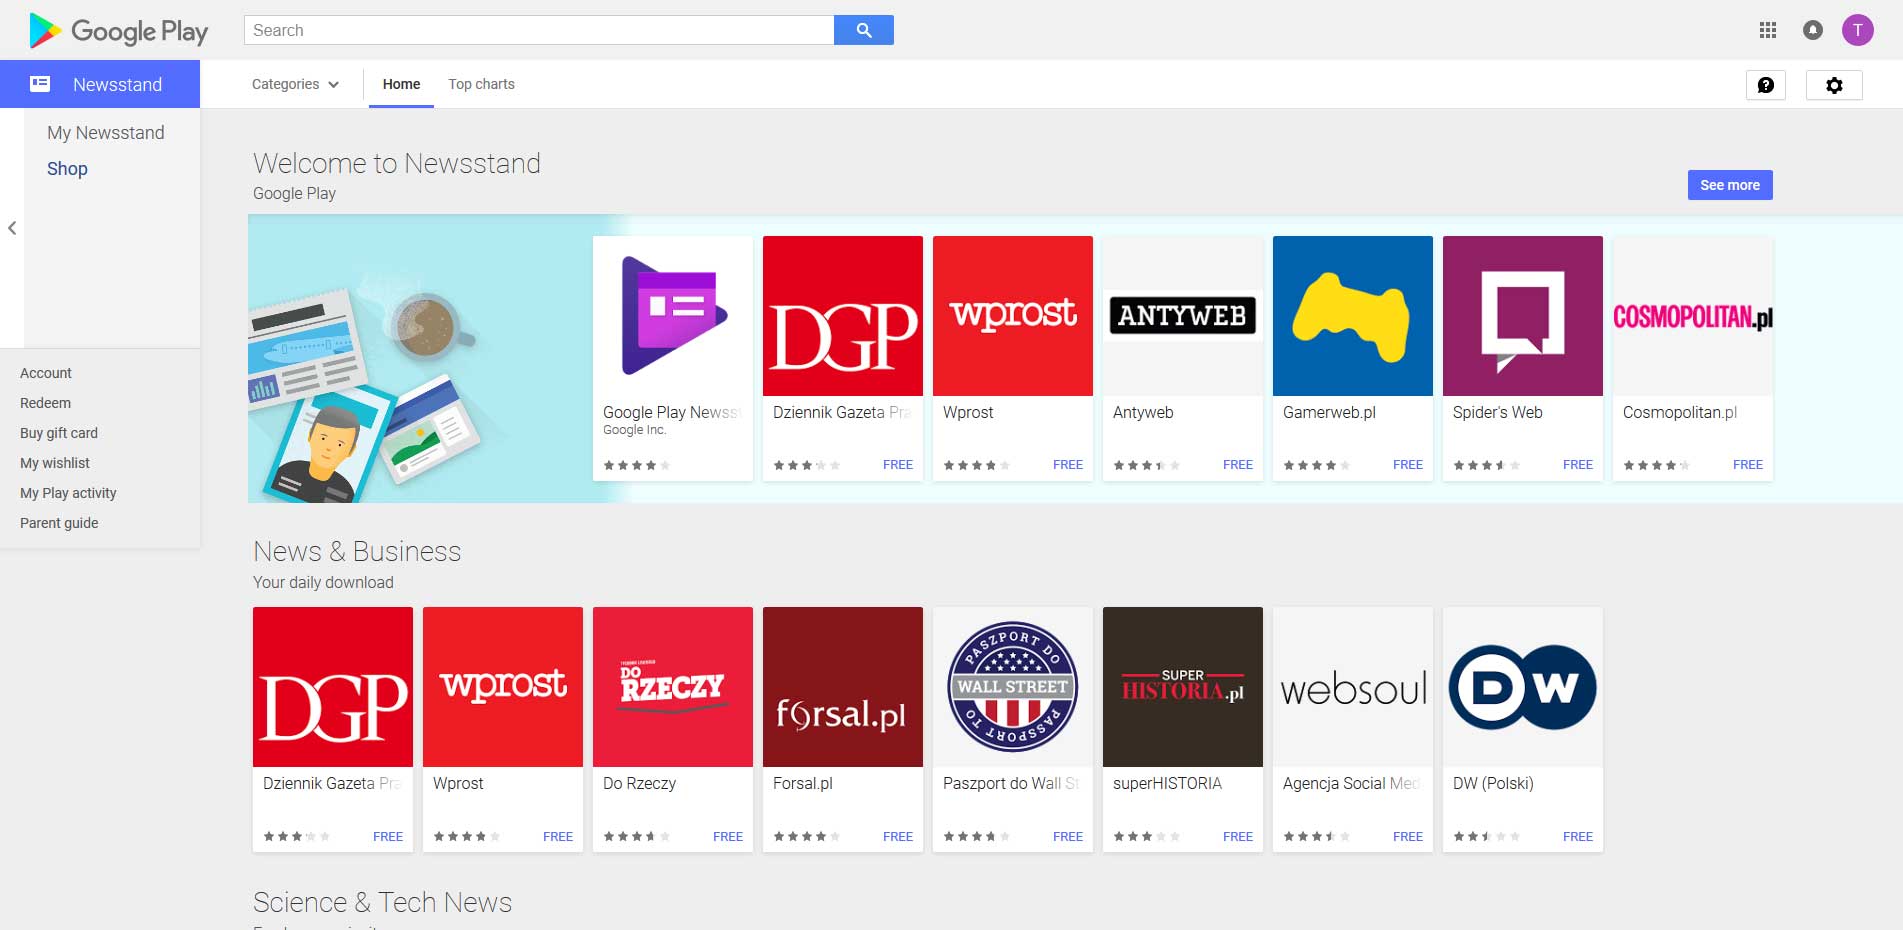
Task: Click the Welcome to Newsstand heading
Action: point(397,163)
